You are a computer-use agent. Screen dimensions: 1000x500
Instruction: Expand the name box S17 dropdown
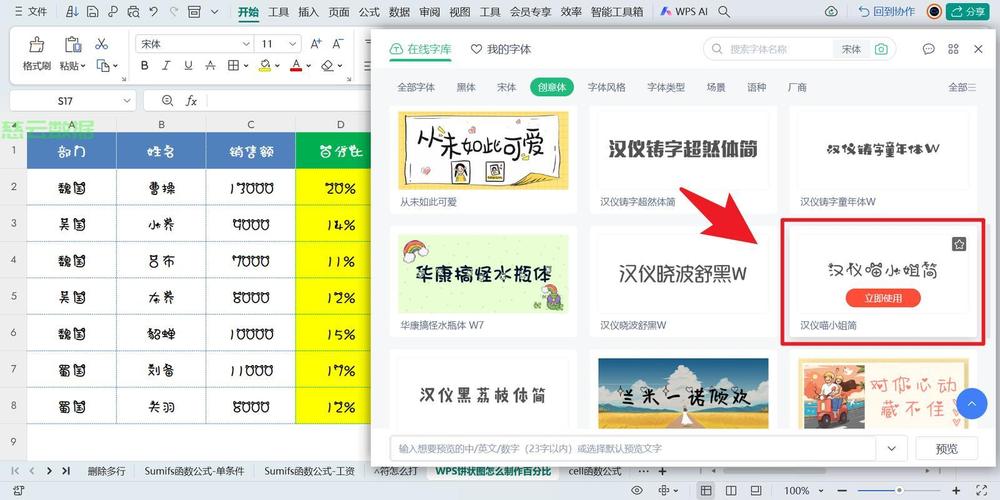pos(126,101)
